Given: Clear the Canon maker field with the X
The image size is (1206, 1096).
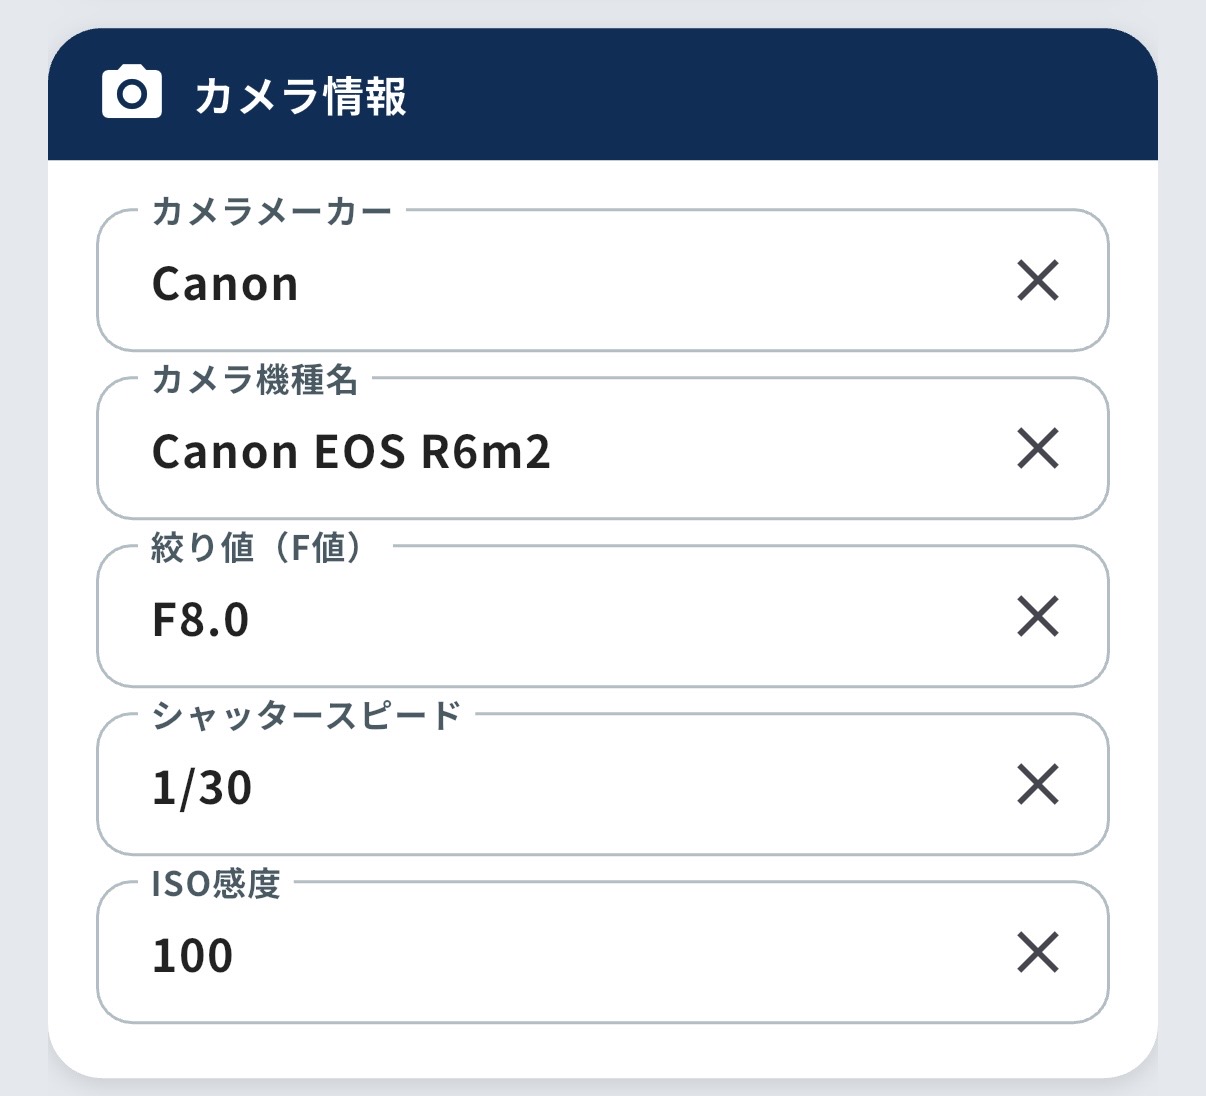Looking at the screenshot, I should [x=1040, y=281].
